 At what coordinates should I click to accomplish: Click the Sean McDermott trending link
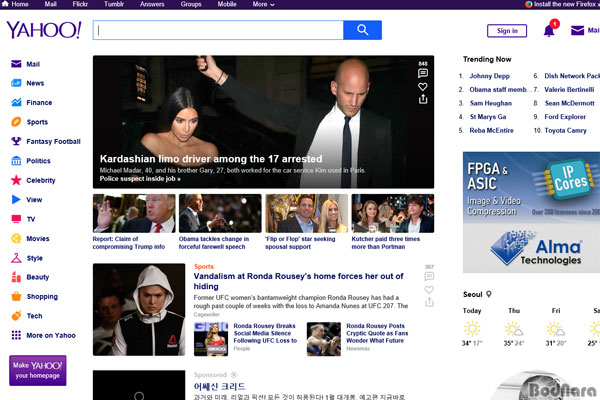(x=569, y=103)
